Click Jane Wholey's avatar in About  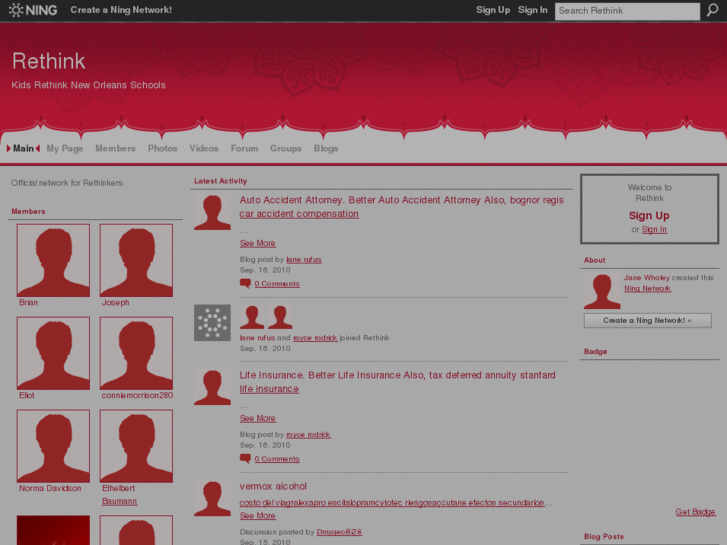coord(602,291)
